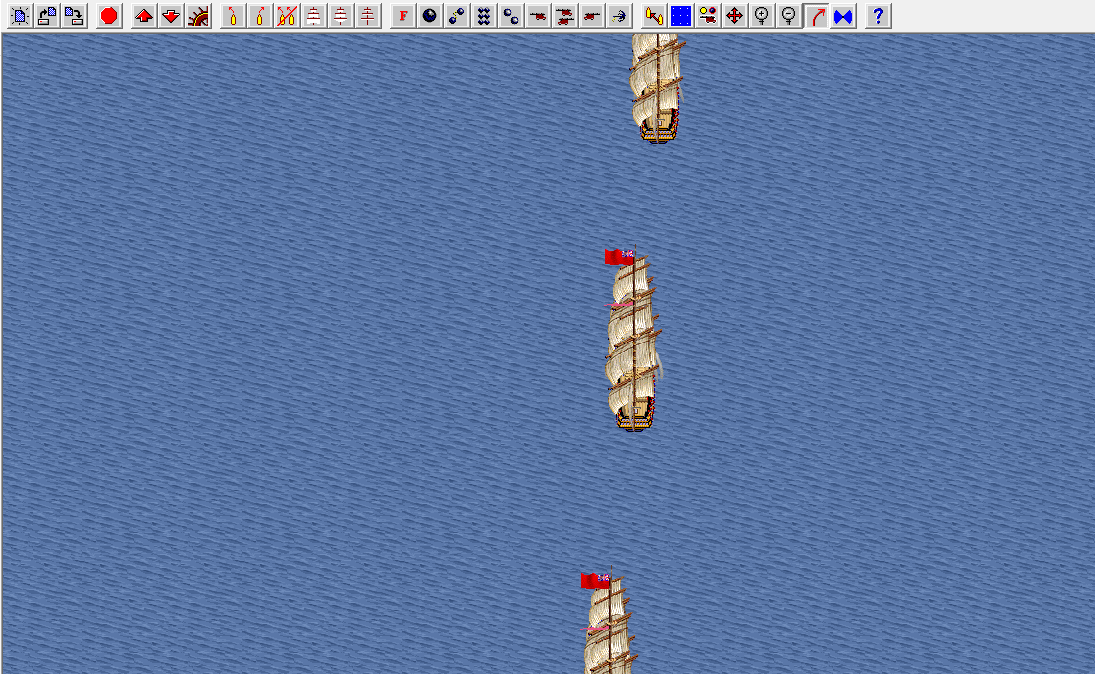Click the single ship turn-right icon
Screen dimensions: 1095x674
pos(260,16)
